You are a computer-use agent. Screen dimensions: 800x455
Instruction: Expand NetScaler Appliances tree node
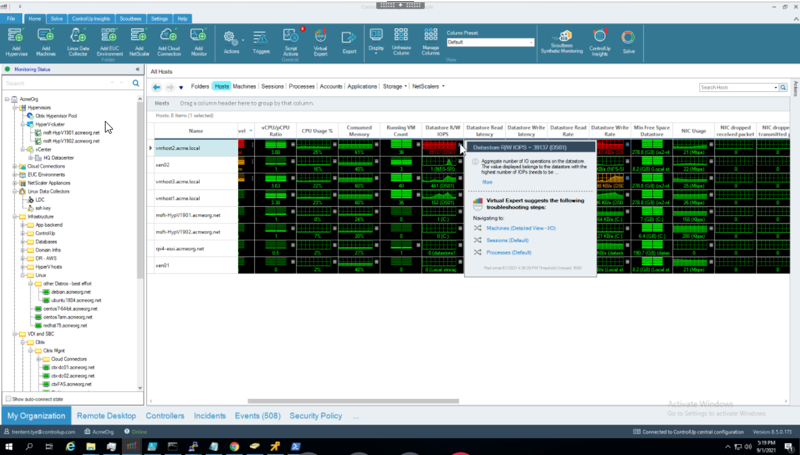coord(15,183)
